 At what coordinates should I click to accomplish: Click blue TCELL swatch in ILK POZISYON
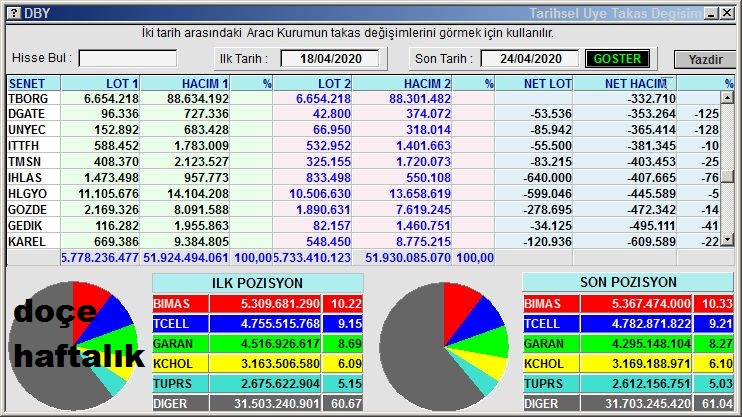tap(180, 324)
